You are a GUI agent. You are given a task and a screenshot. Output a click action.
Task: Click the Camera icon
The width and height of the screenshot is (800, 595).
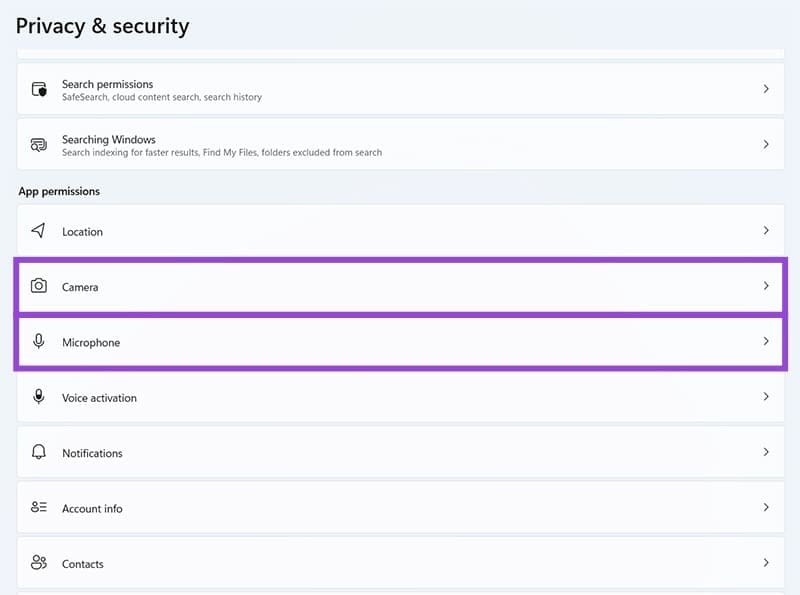(x=39, y=286)
